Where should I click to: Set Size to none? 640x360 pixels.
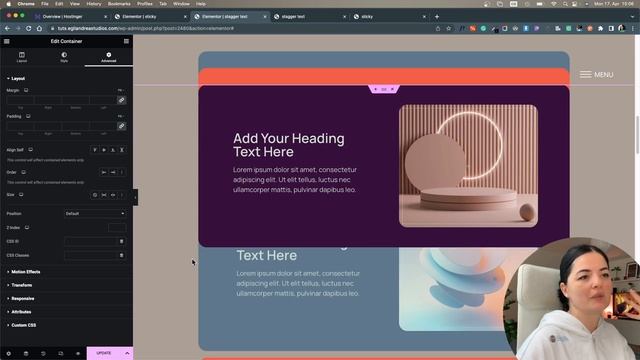coord(95,195)
